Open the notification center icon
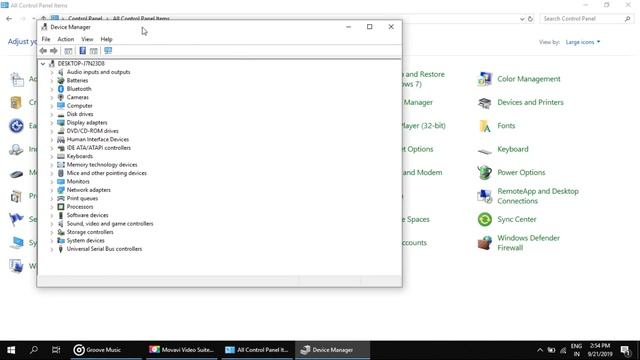Screen dimensions: 640x360 (x=625, y=350)
